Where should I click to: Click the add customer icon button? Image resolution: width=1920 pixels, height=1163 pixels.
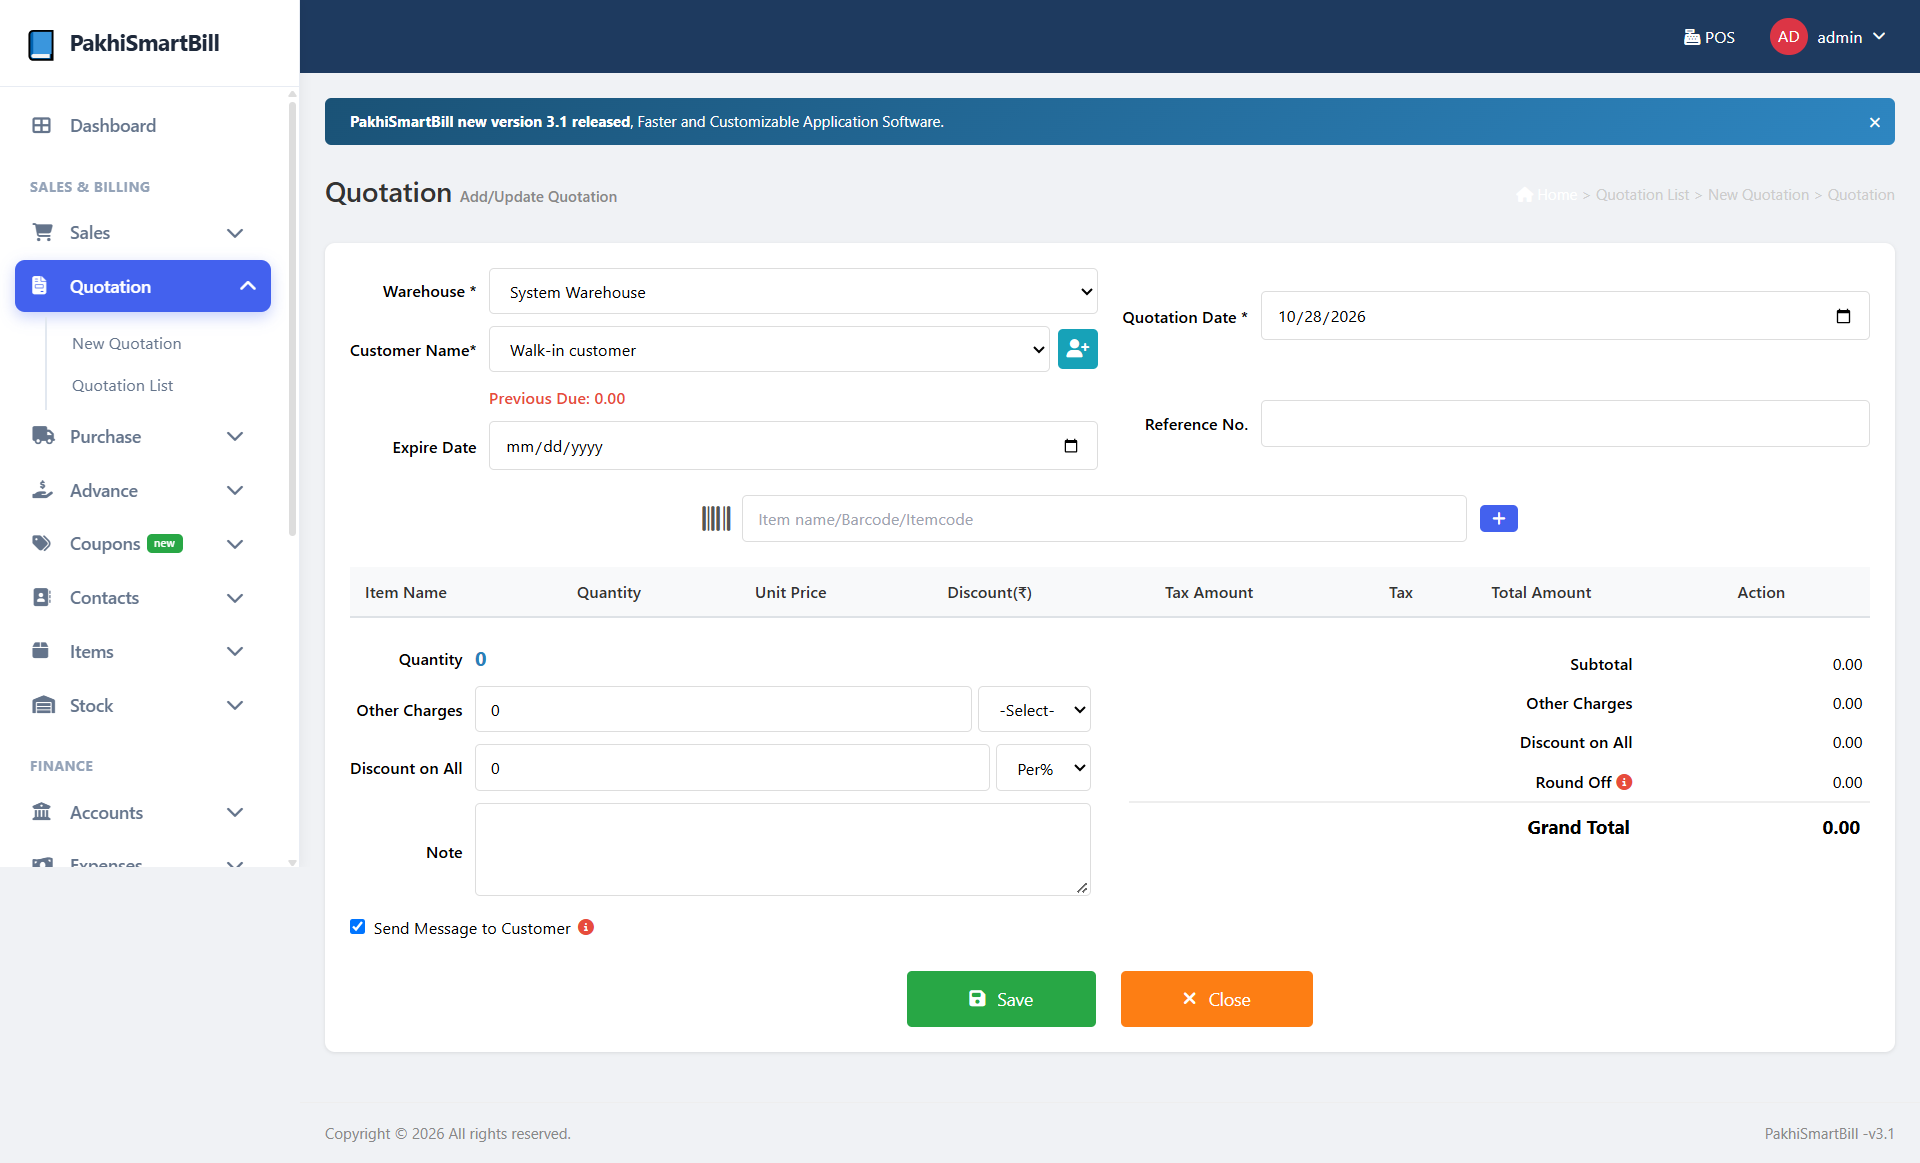point(1078,349)
